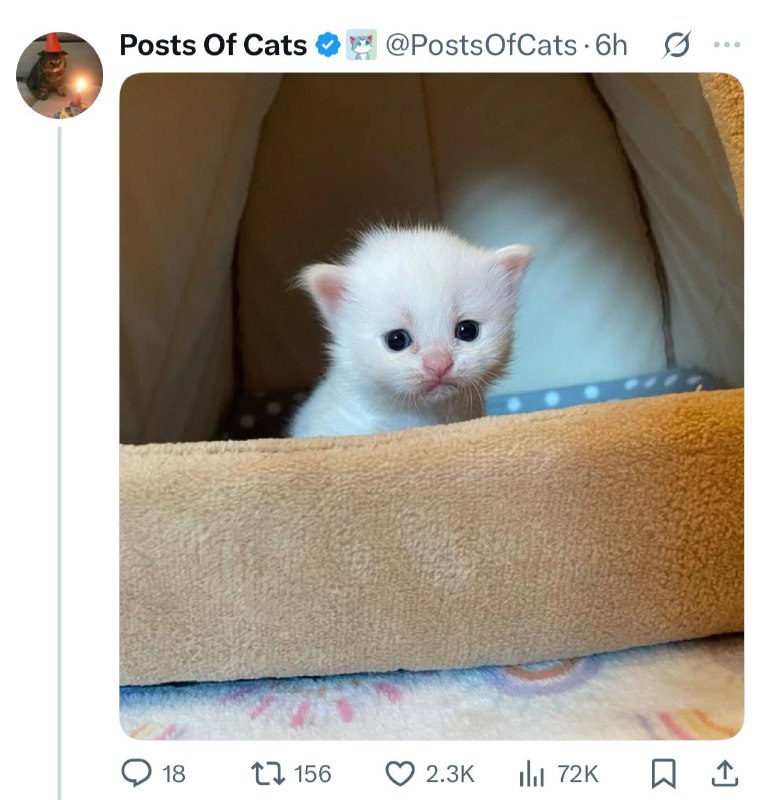
Task: Click the vertical thread connector line
Action: pyautogui.click(x=60, y=463)
